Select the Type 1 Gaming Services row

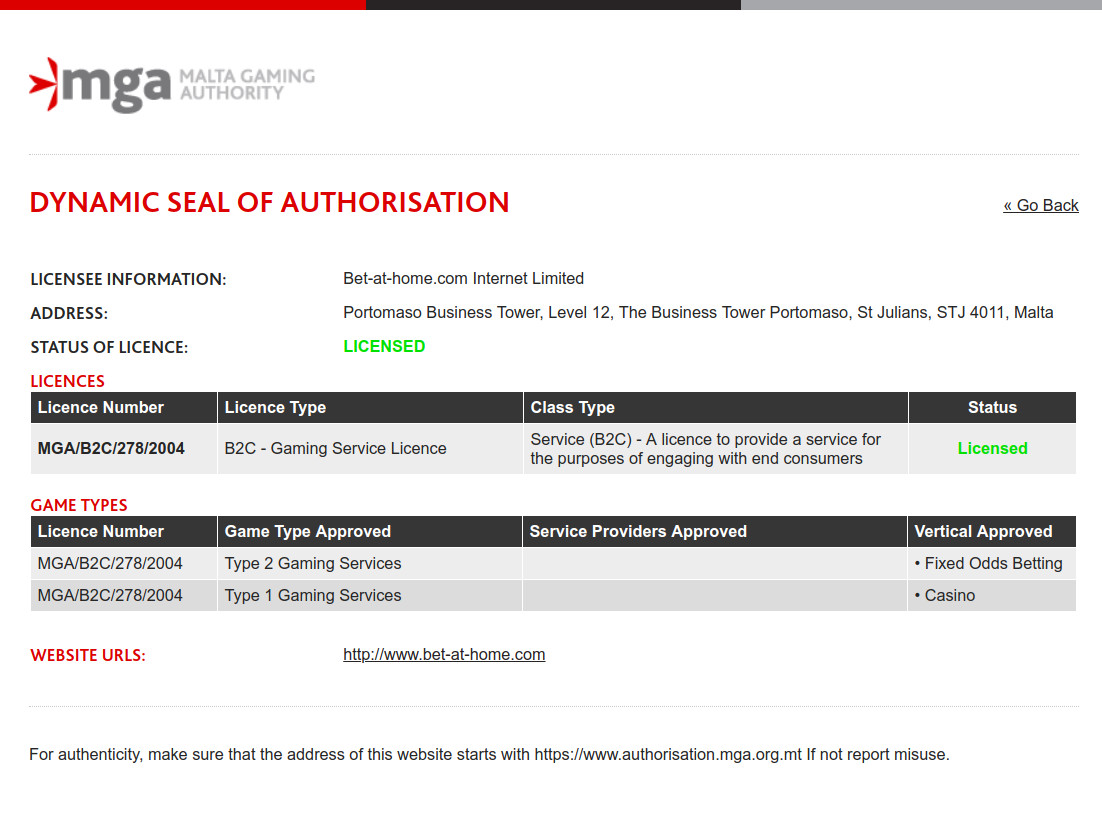pyautogui.click(x=313, y=596)
